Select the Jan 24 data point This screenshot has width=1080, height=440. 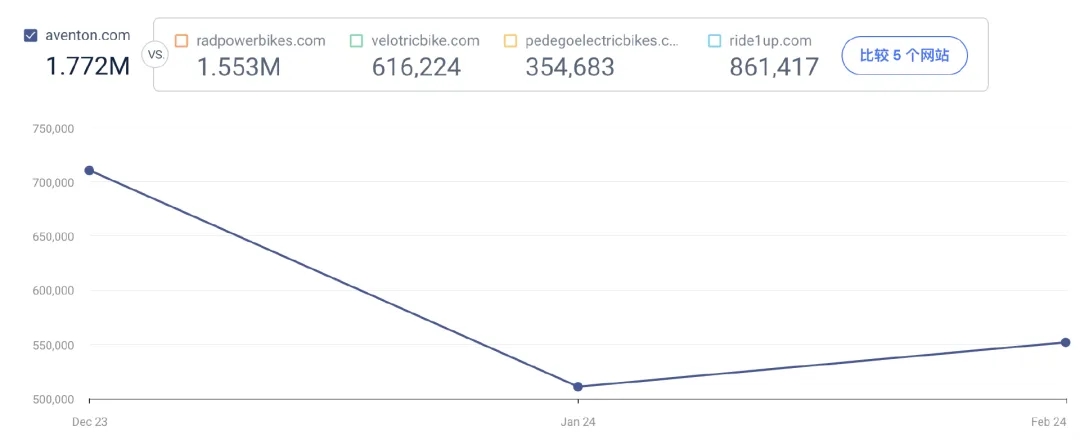[x=578, y=387]
